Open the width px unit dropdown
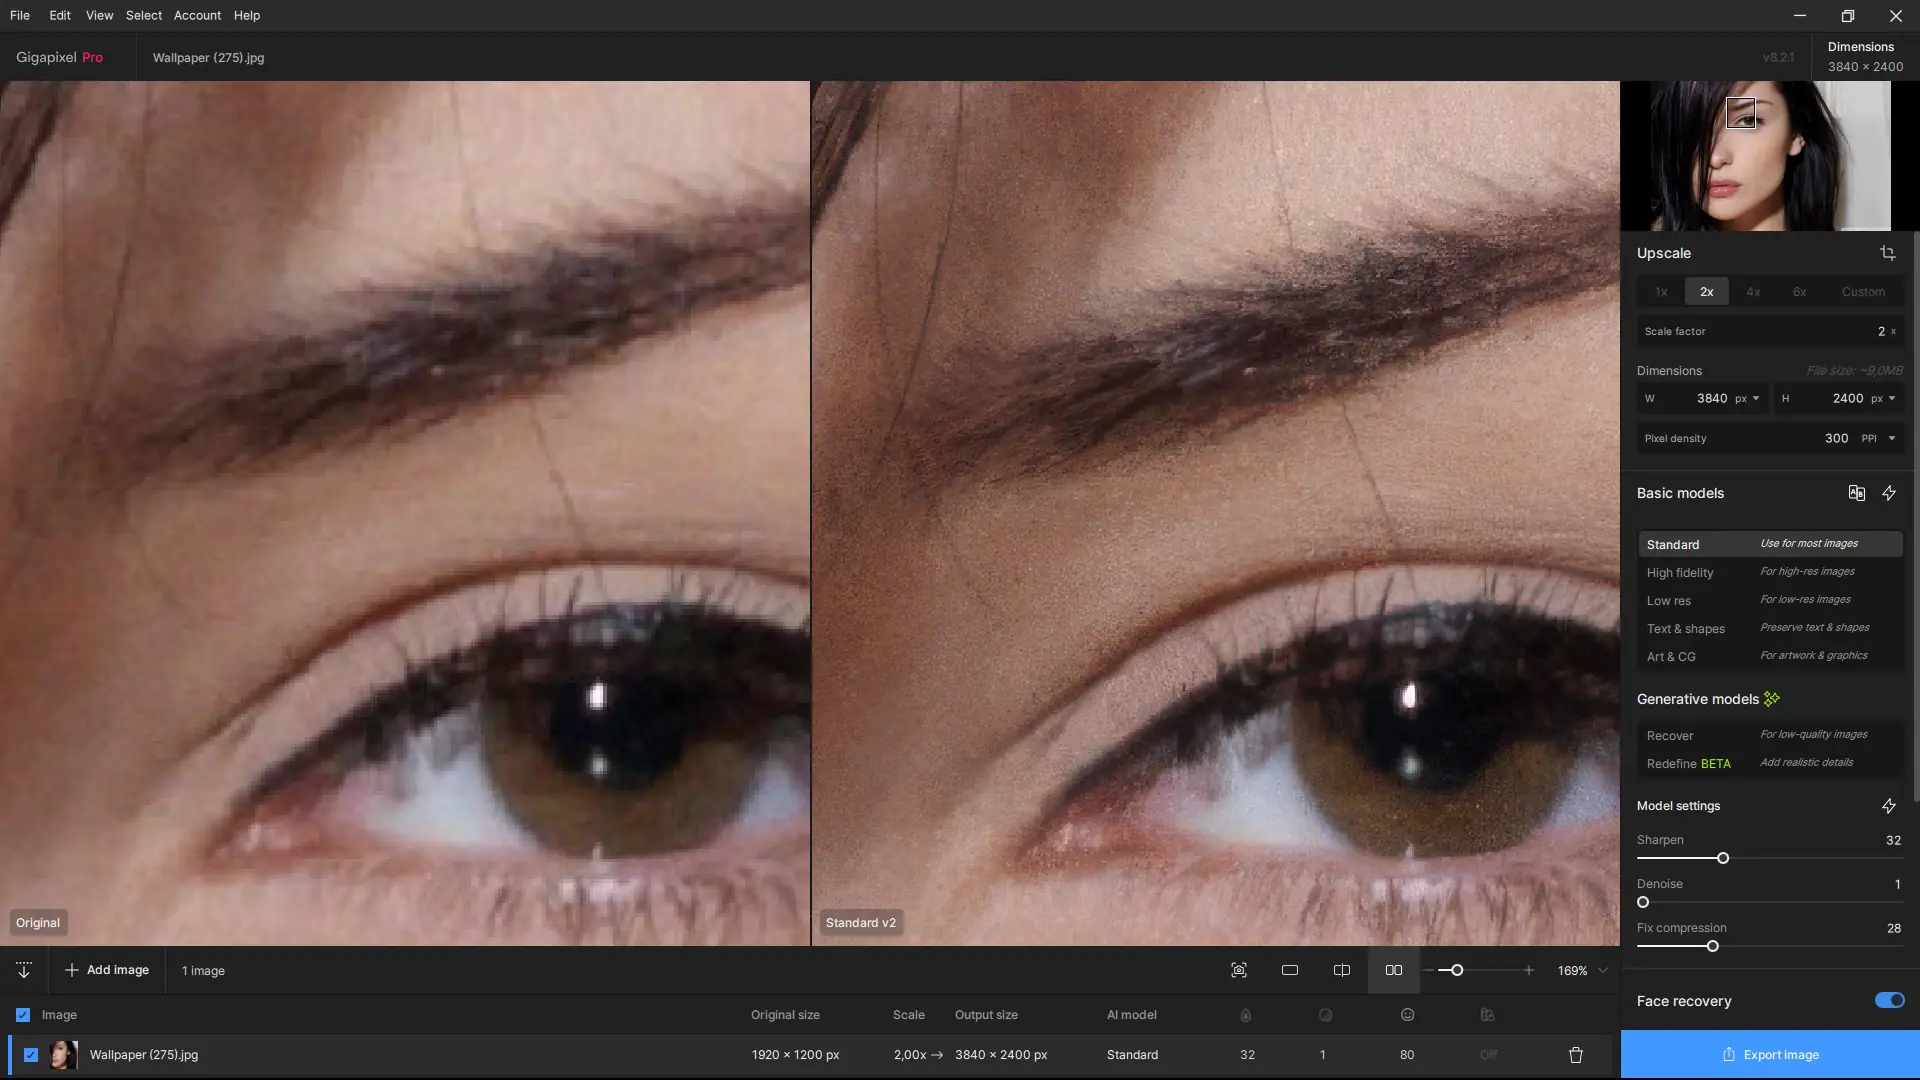 (1756, 398)
